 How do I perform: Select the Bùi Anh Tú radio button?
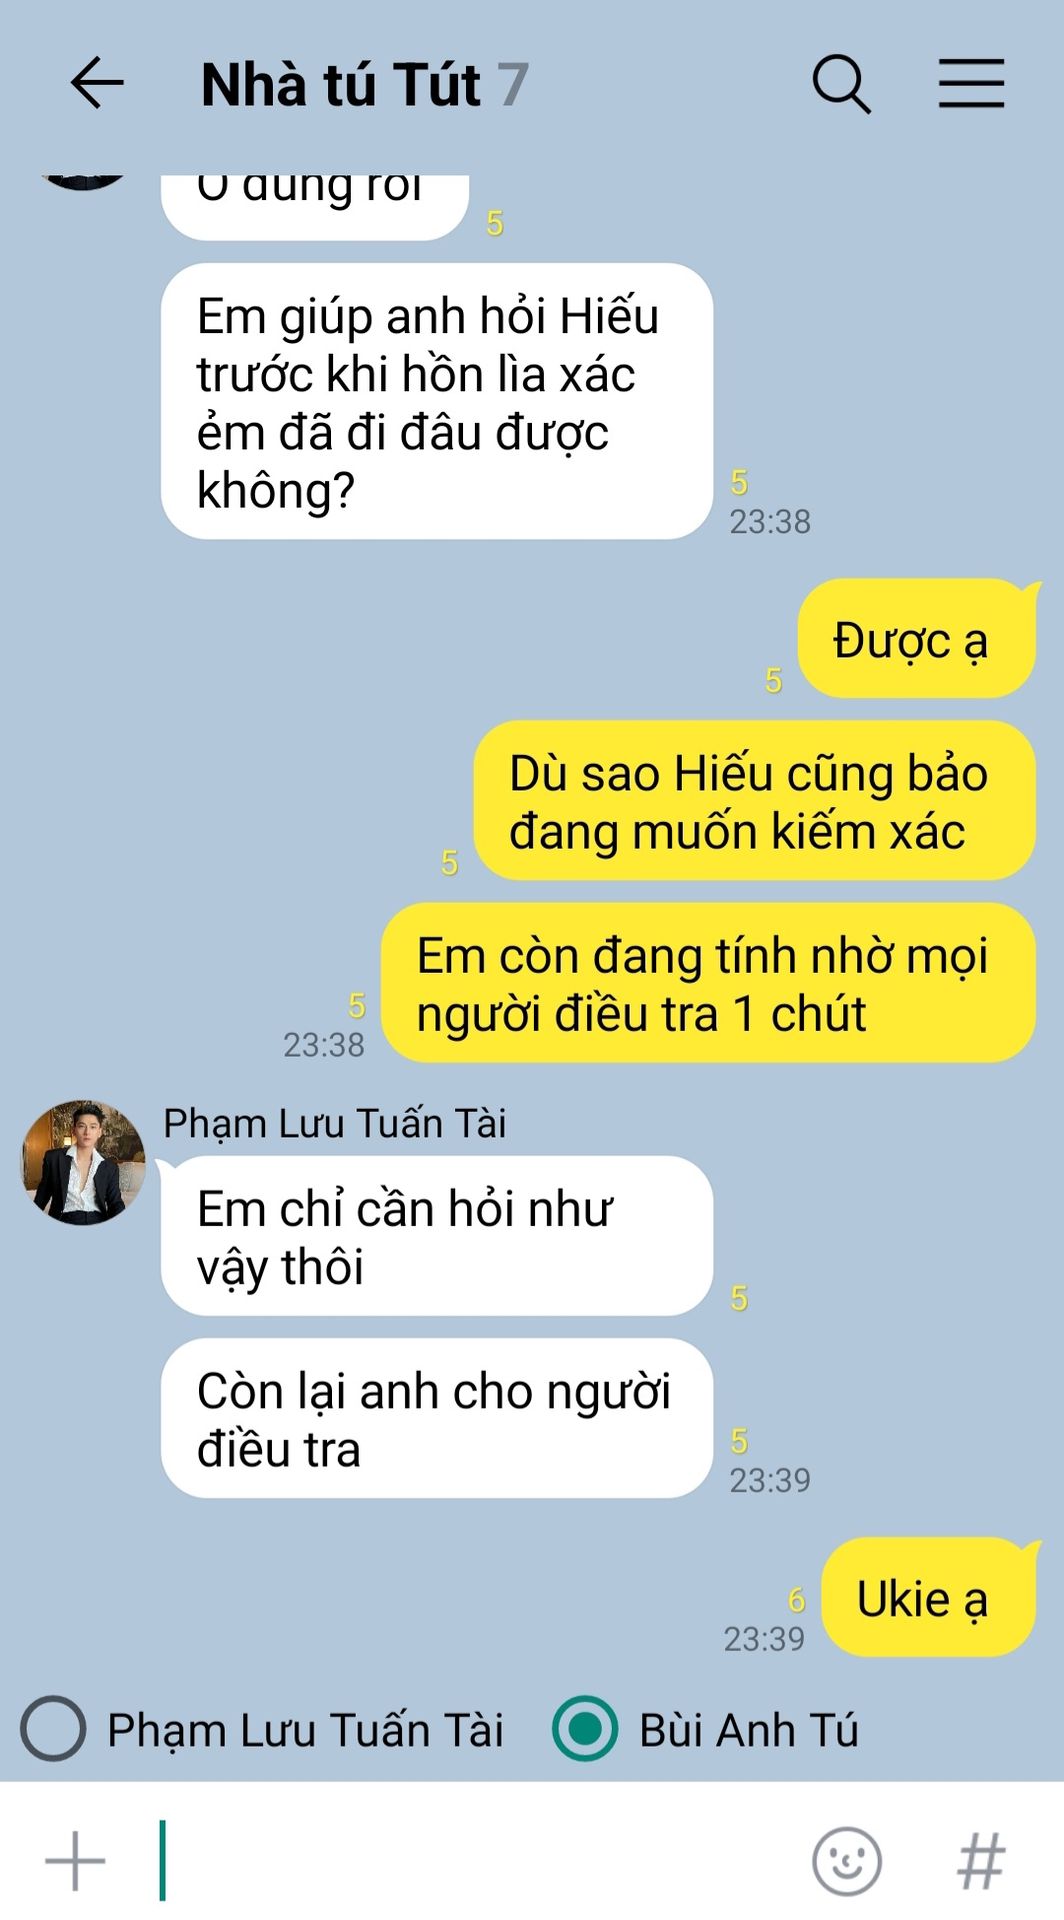(585, 1728)
